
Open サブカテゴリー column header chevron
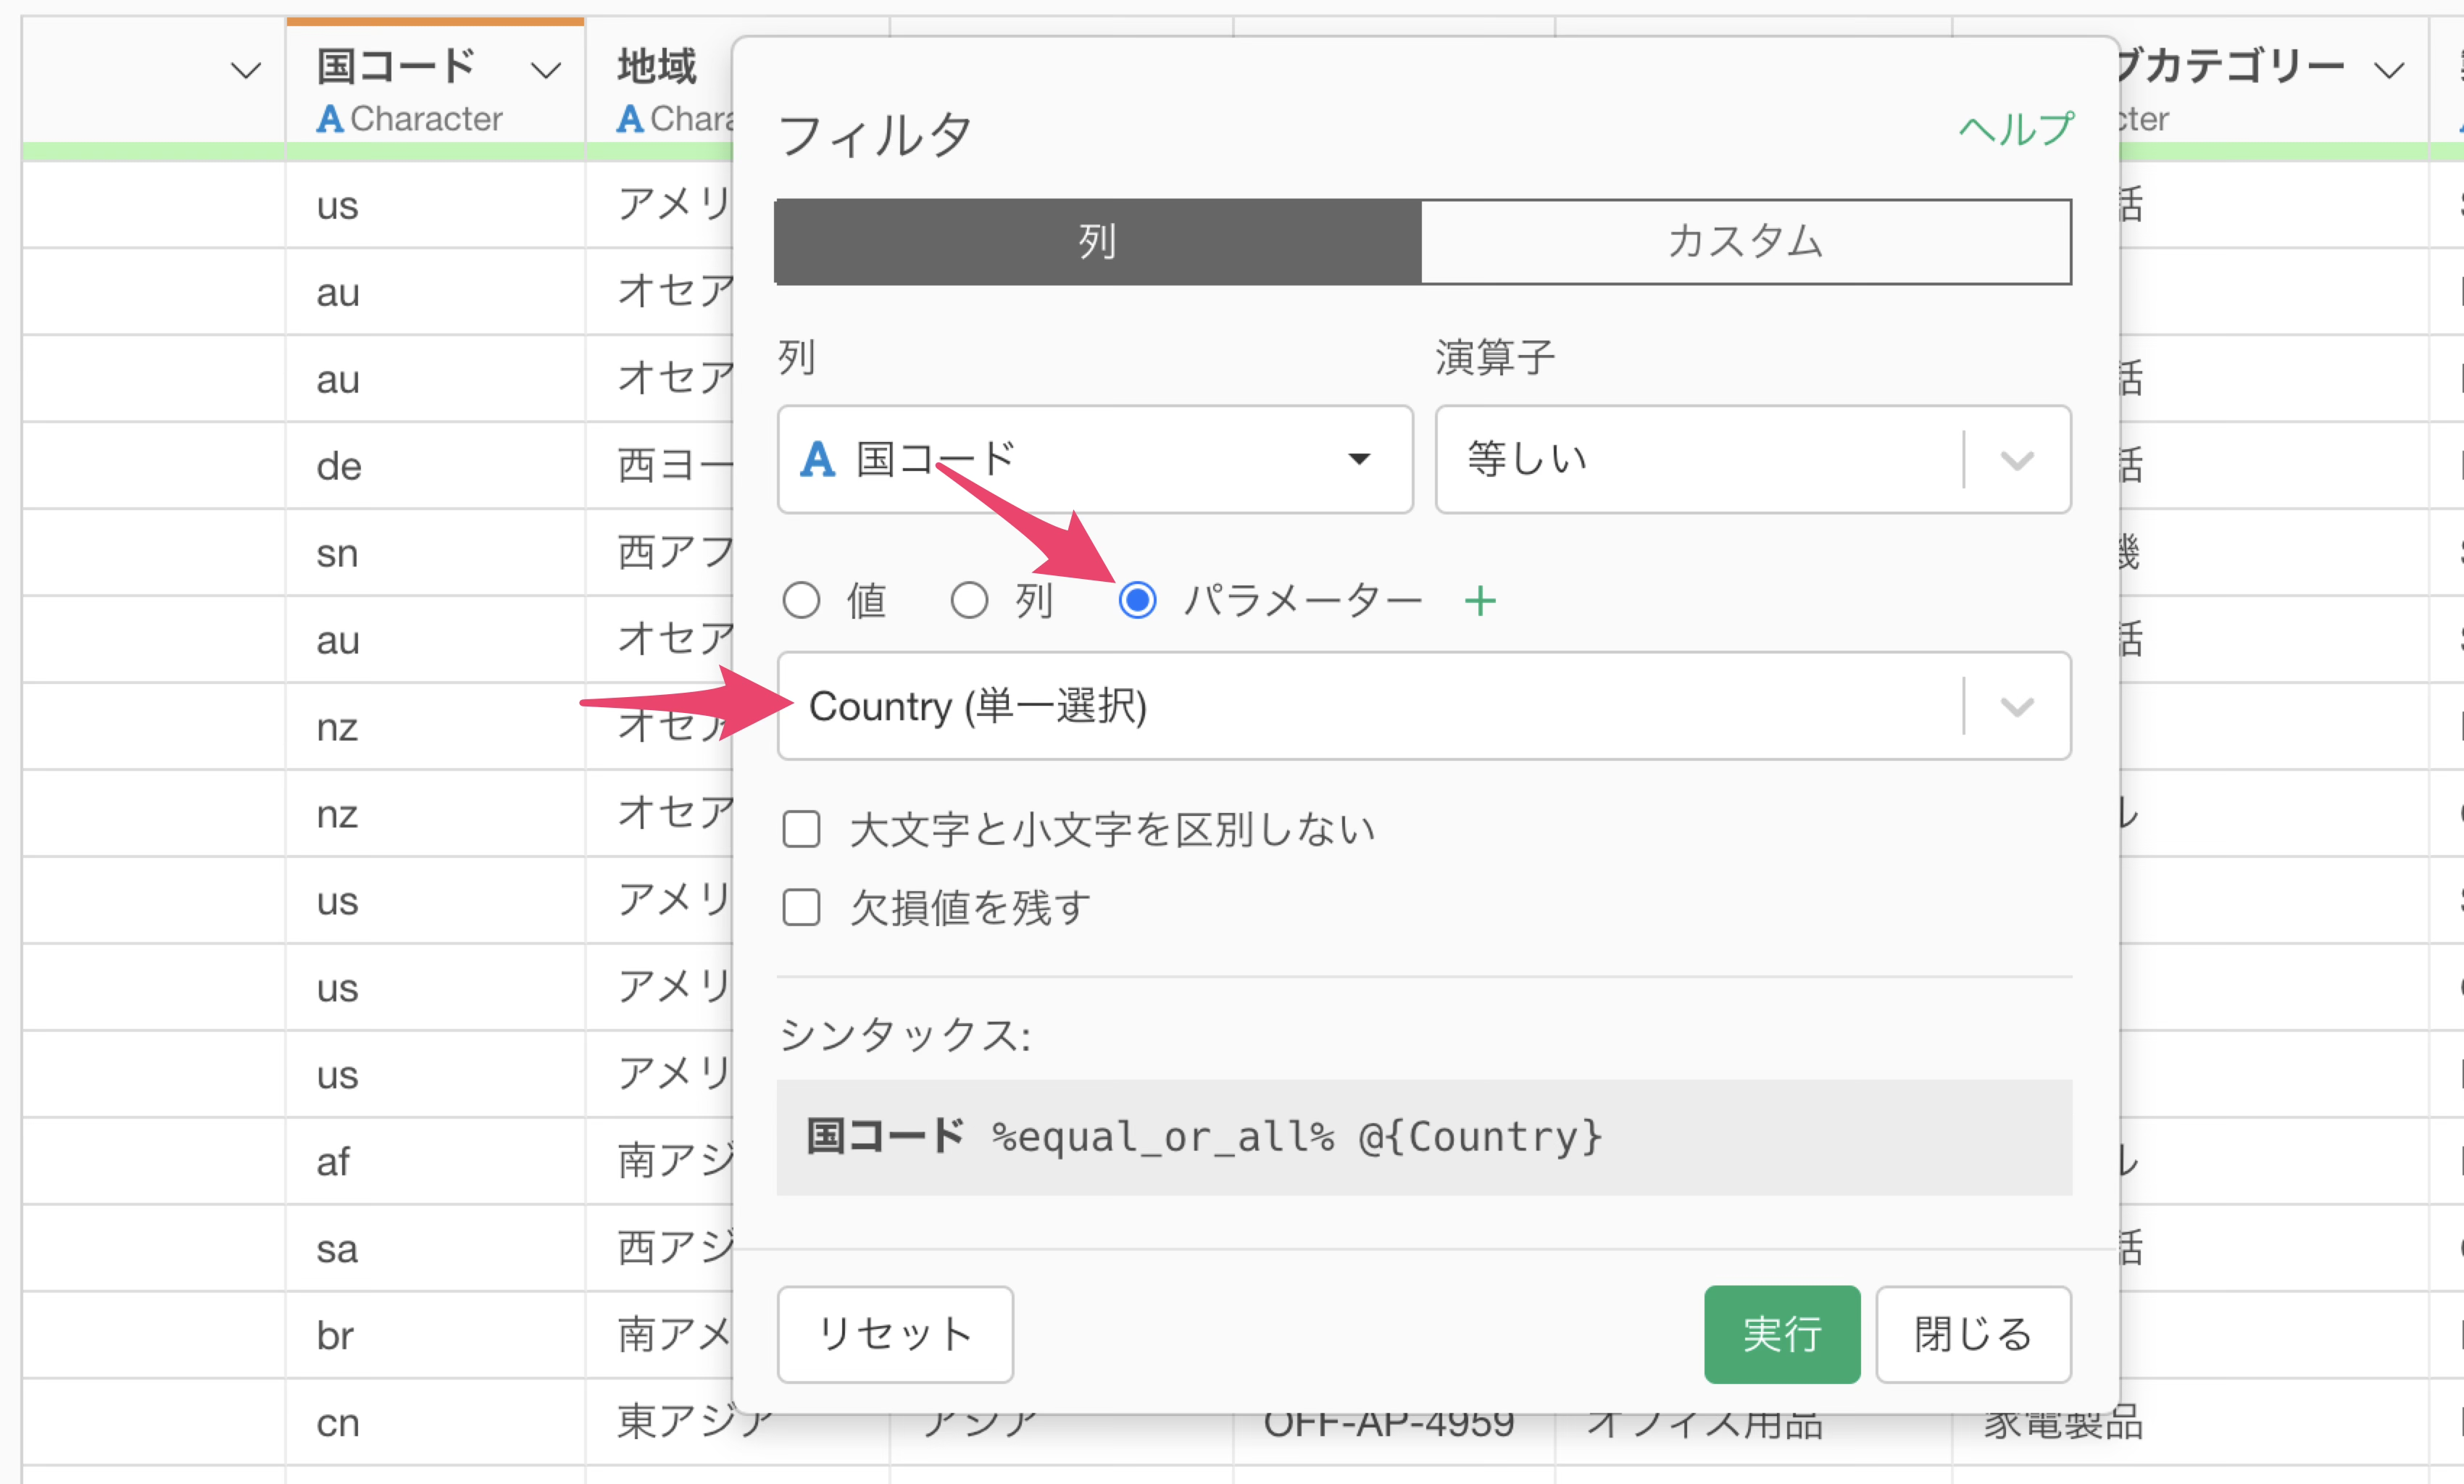point(2389,71)
